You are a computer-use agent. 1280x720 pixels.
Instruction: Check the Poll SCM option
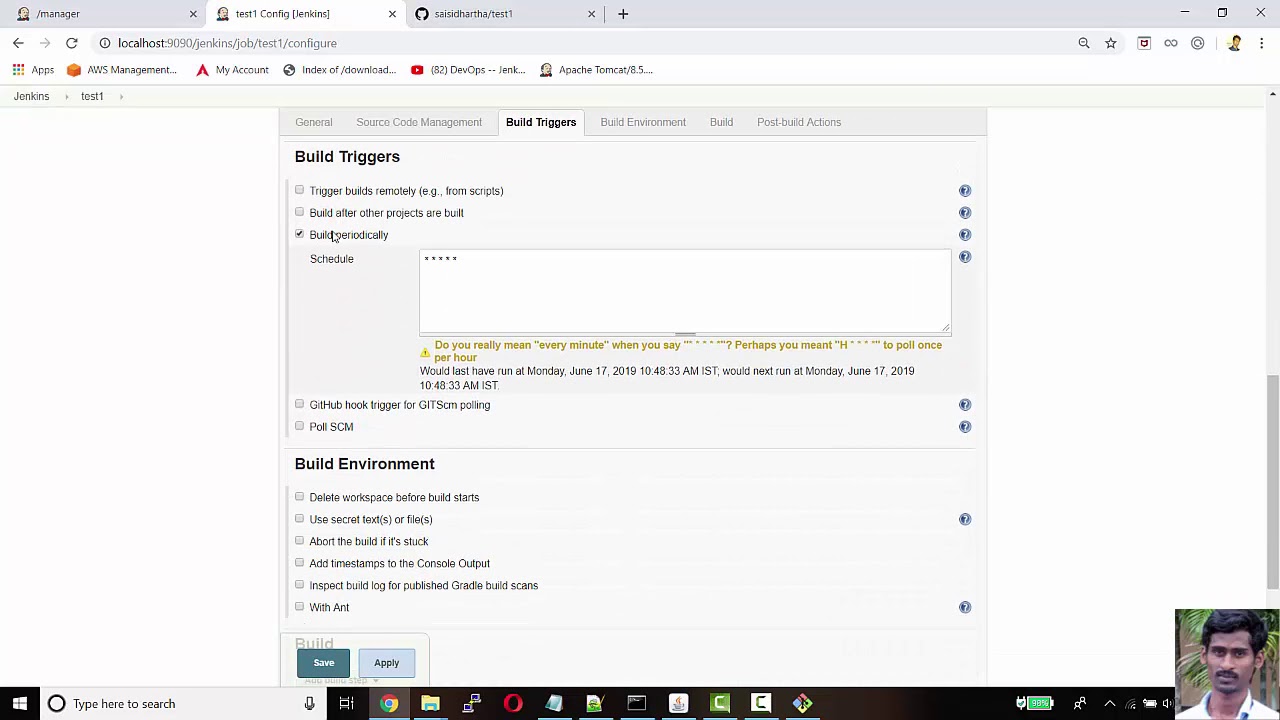point(299,426)
